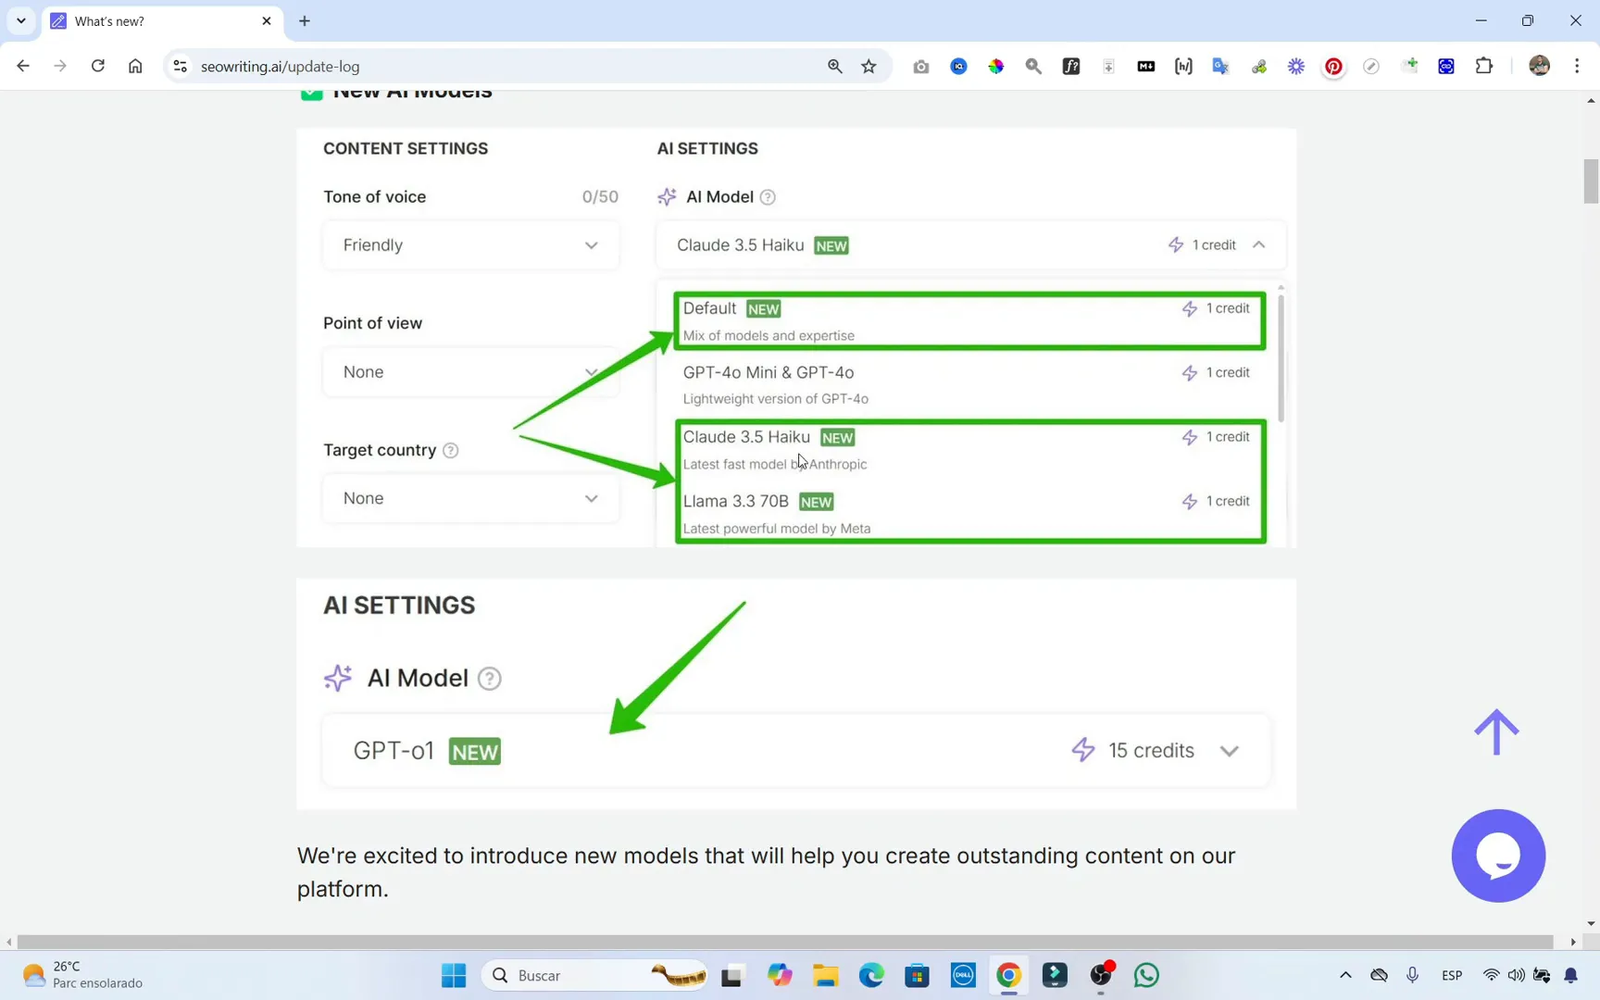Click the color picker extension icon

tap(996, 66)
